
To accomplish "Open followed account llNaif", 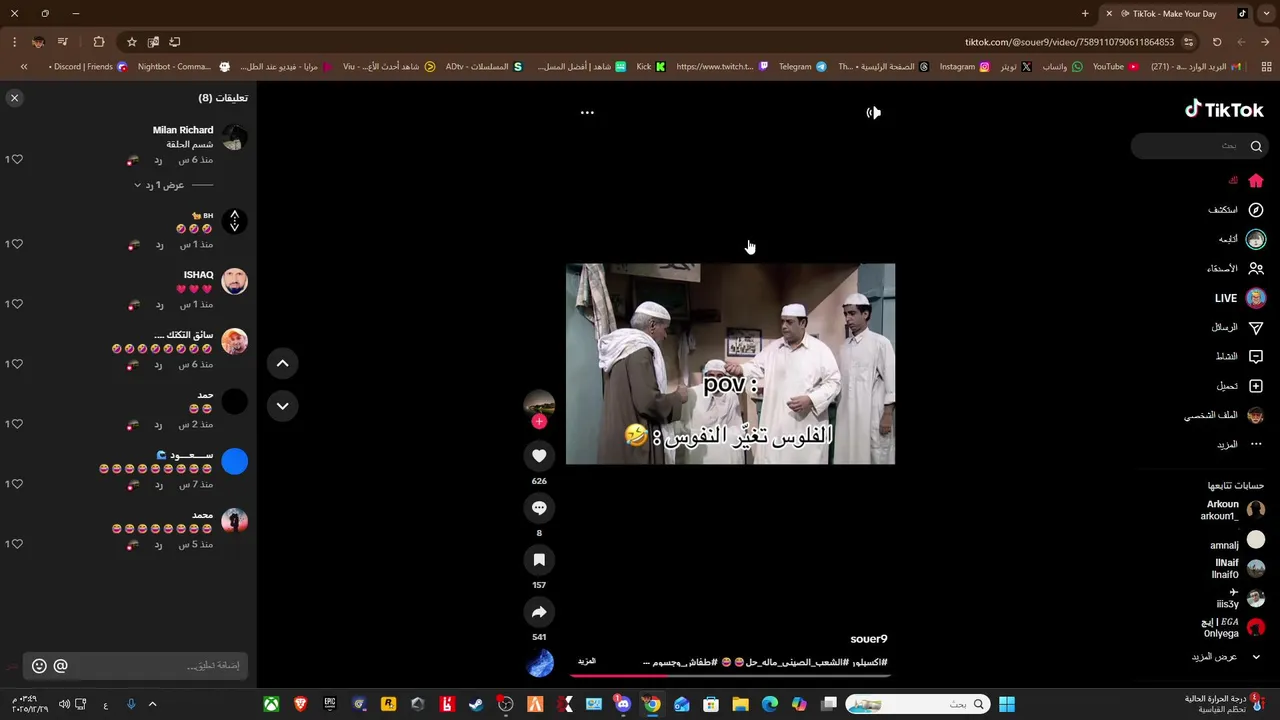I will pos(1238,569).
